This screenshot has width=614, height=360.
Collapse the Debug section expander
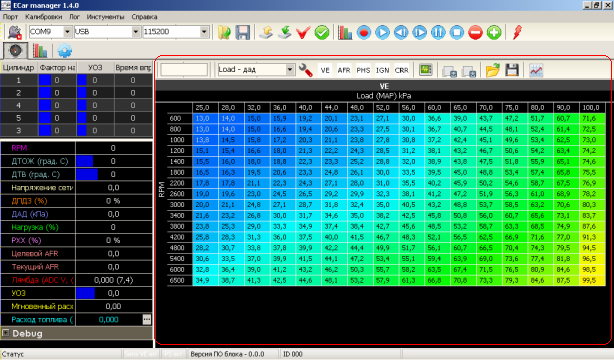(5, 333)
